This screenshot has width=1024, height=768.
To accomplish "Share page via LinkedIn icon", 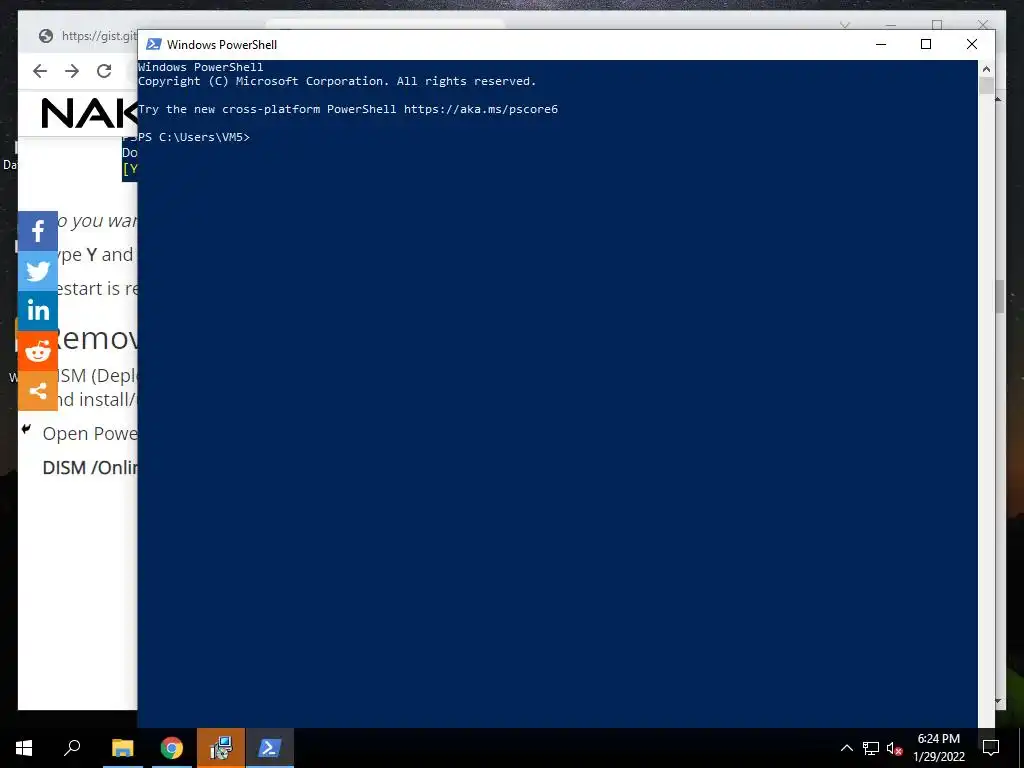I will click(38, 311).
